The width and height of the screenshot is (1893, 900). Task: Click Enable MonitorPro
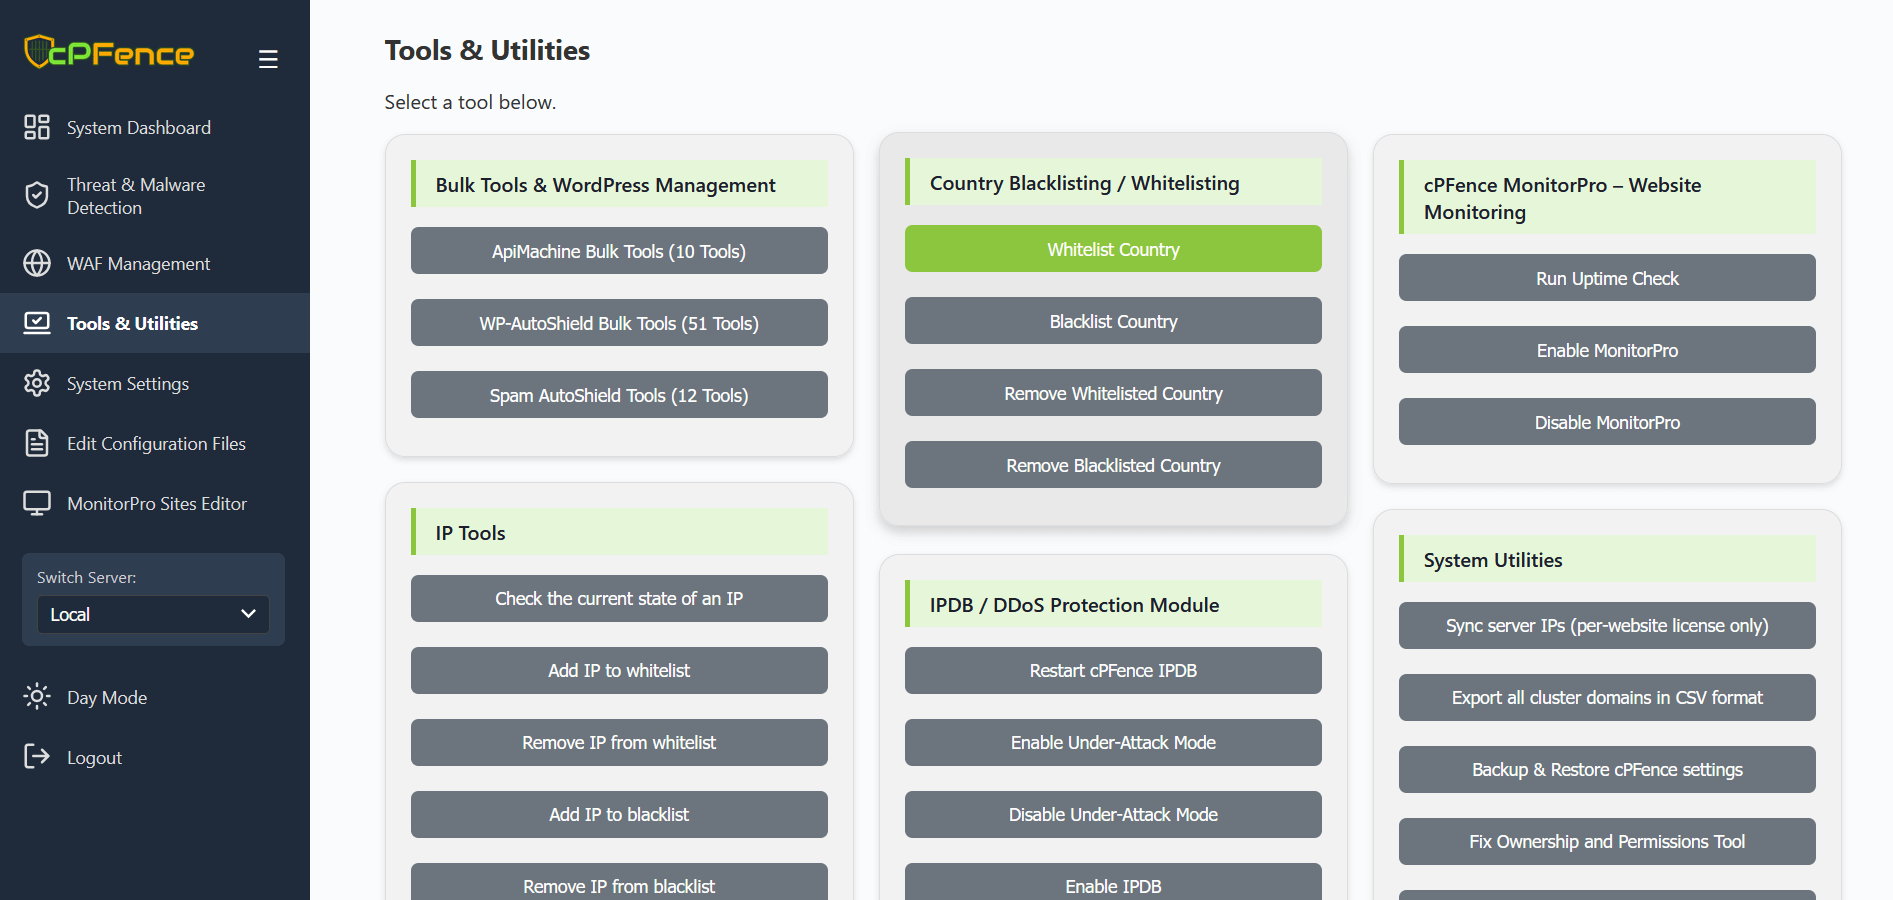(x=1607, y=350)
